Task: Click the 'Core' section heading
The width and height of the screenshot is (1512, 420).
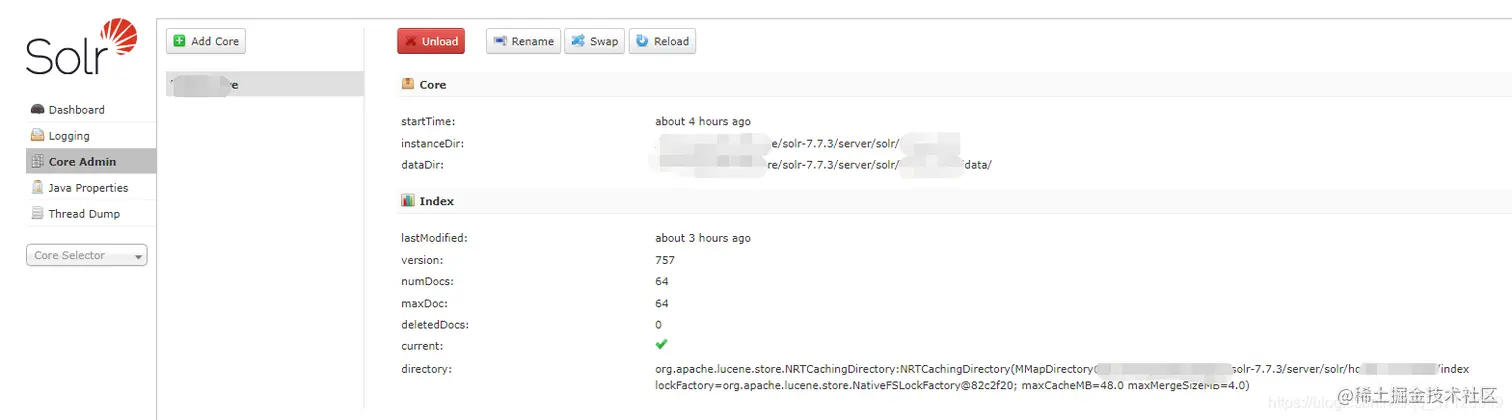Action: [x=433, y=85]
